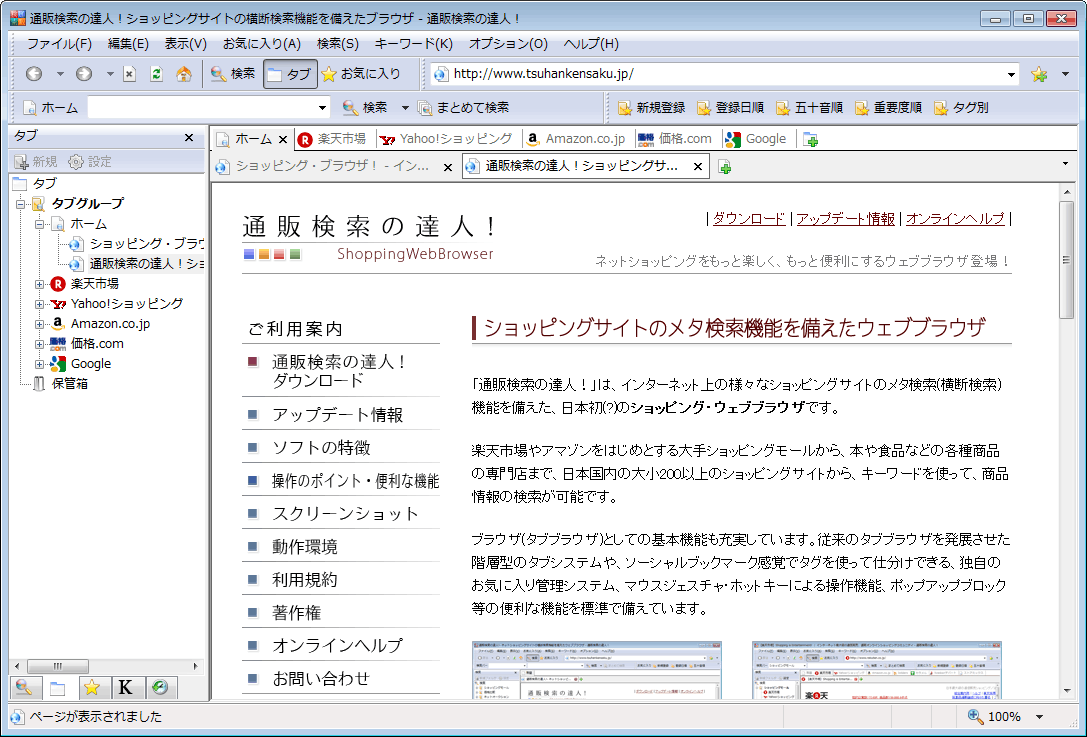Viewport: 1087px width, 737px height.
Task: Open ソフトの特徴 in the ご利用案内 menu
Action: [322, 448]
